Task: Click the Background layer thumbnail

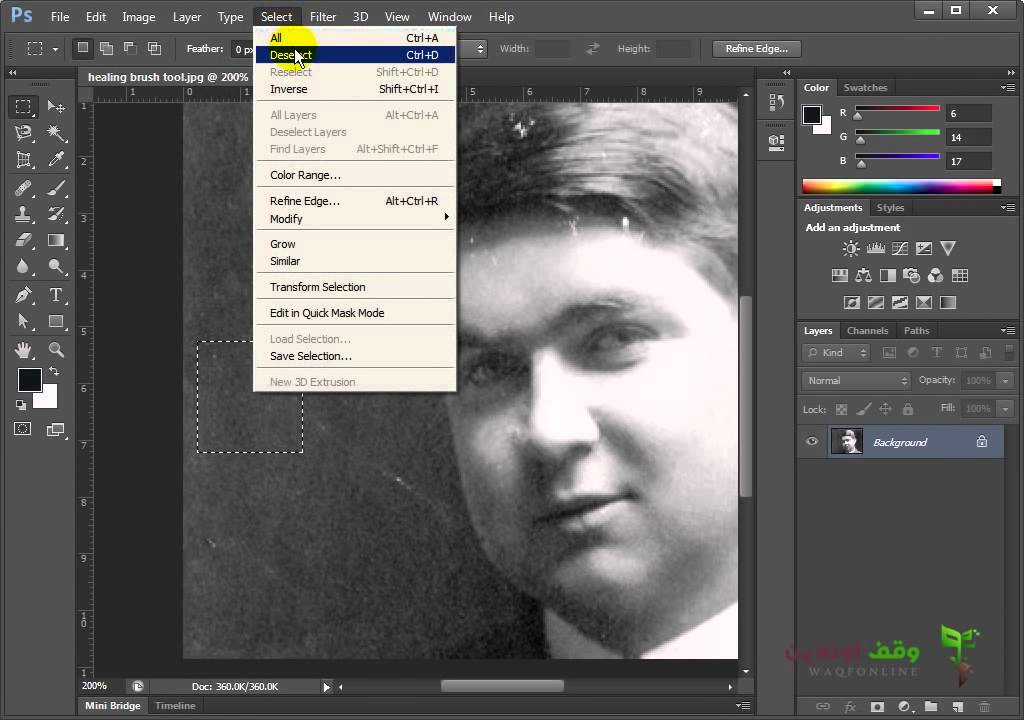Action: [847, 442]
